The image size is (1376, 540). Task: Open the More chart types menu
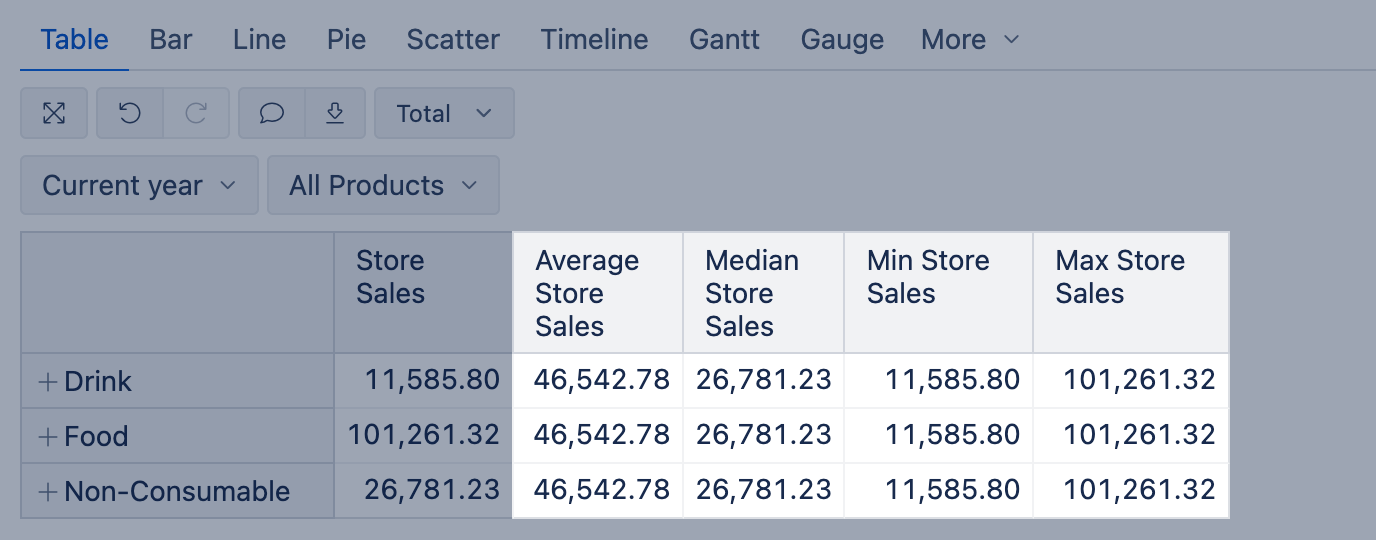pyautogui.click(x=969, y=40)
